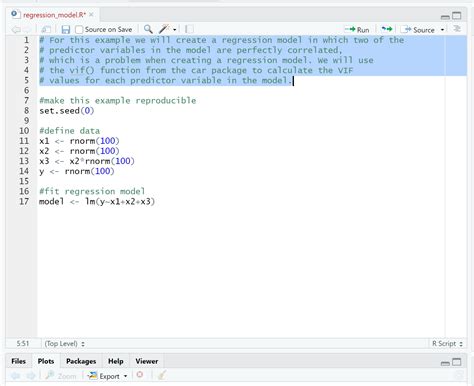Place cursor on set.seed(0) line
474x386 pixels.
pyautogui.click(x=67, y=111)
